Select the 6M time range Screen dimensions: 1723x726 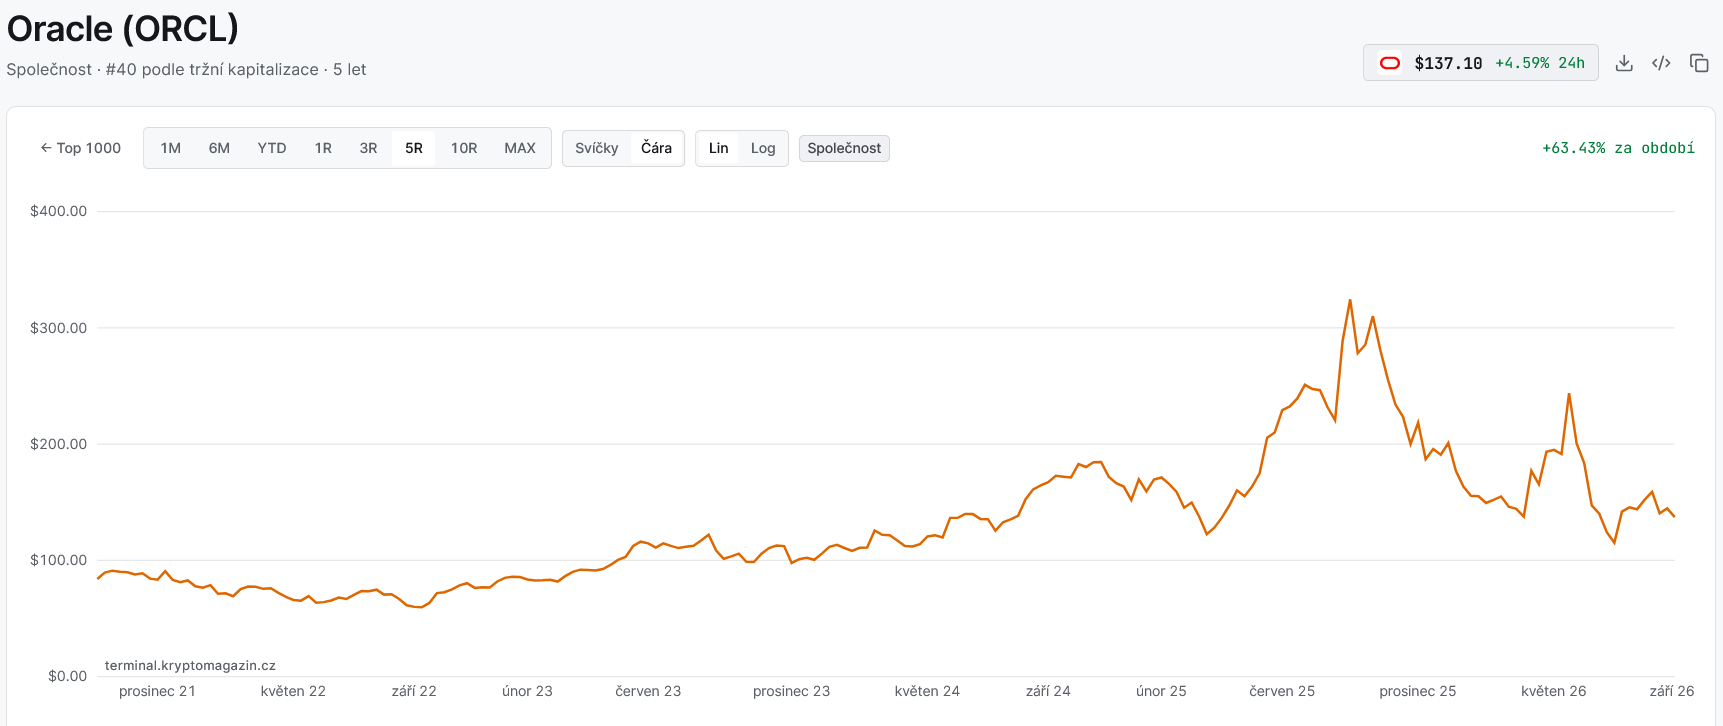[x=219, y=148]
